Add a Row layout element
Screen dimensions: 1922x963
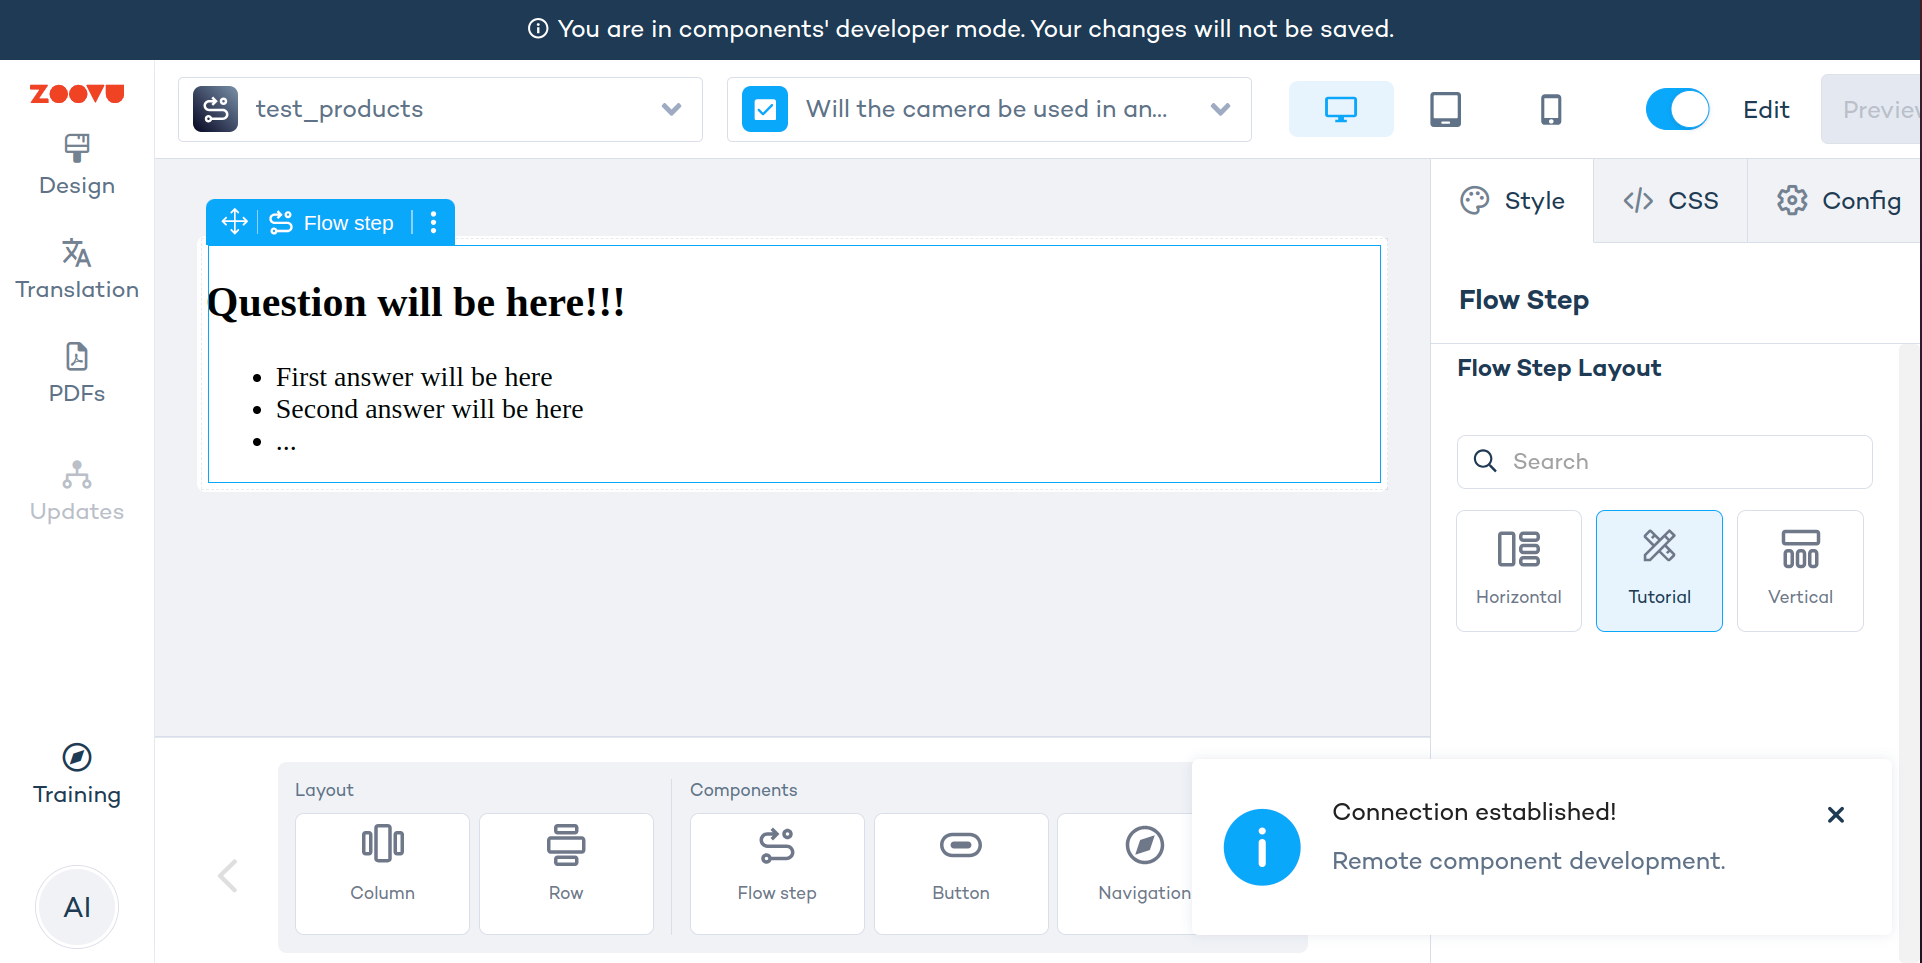pos(566,873)
